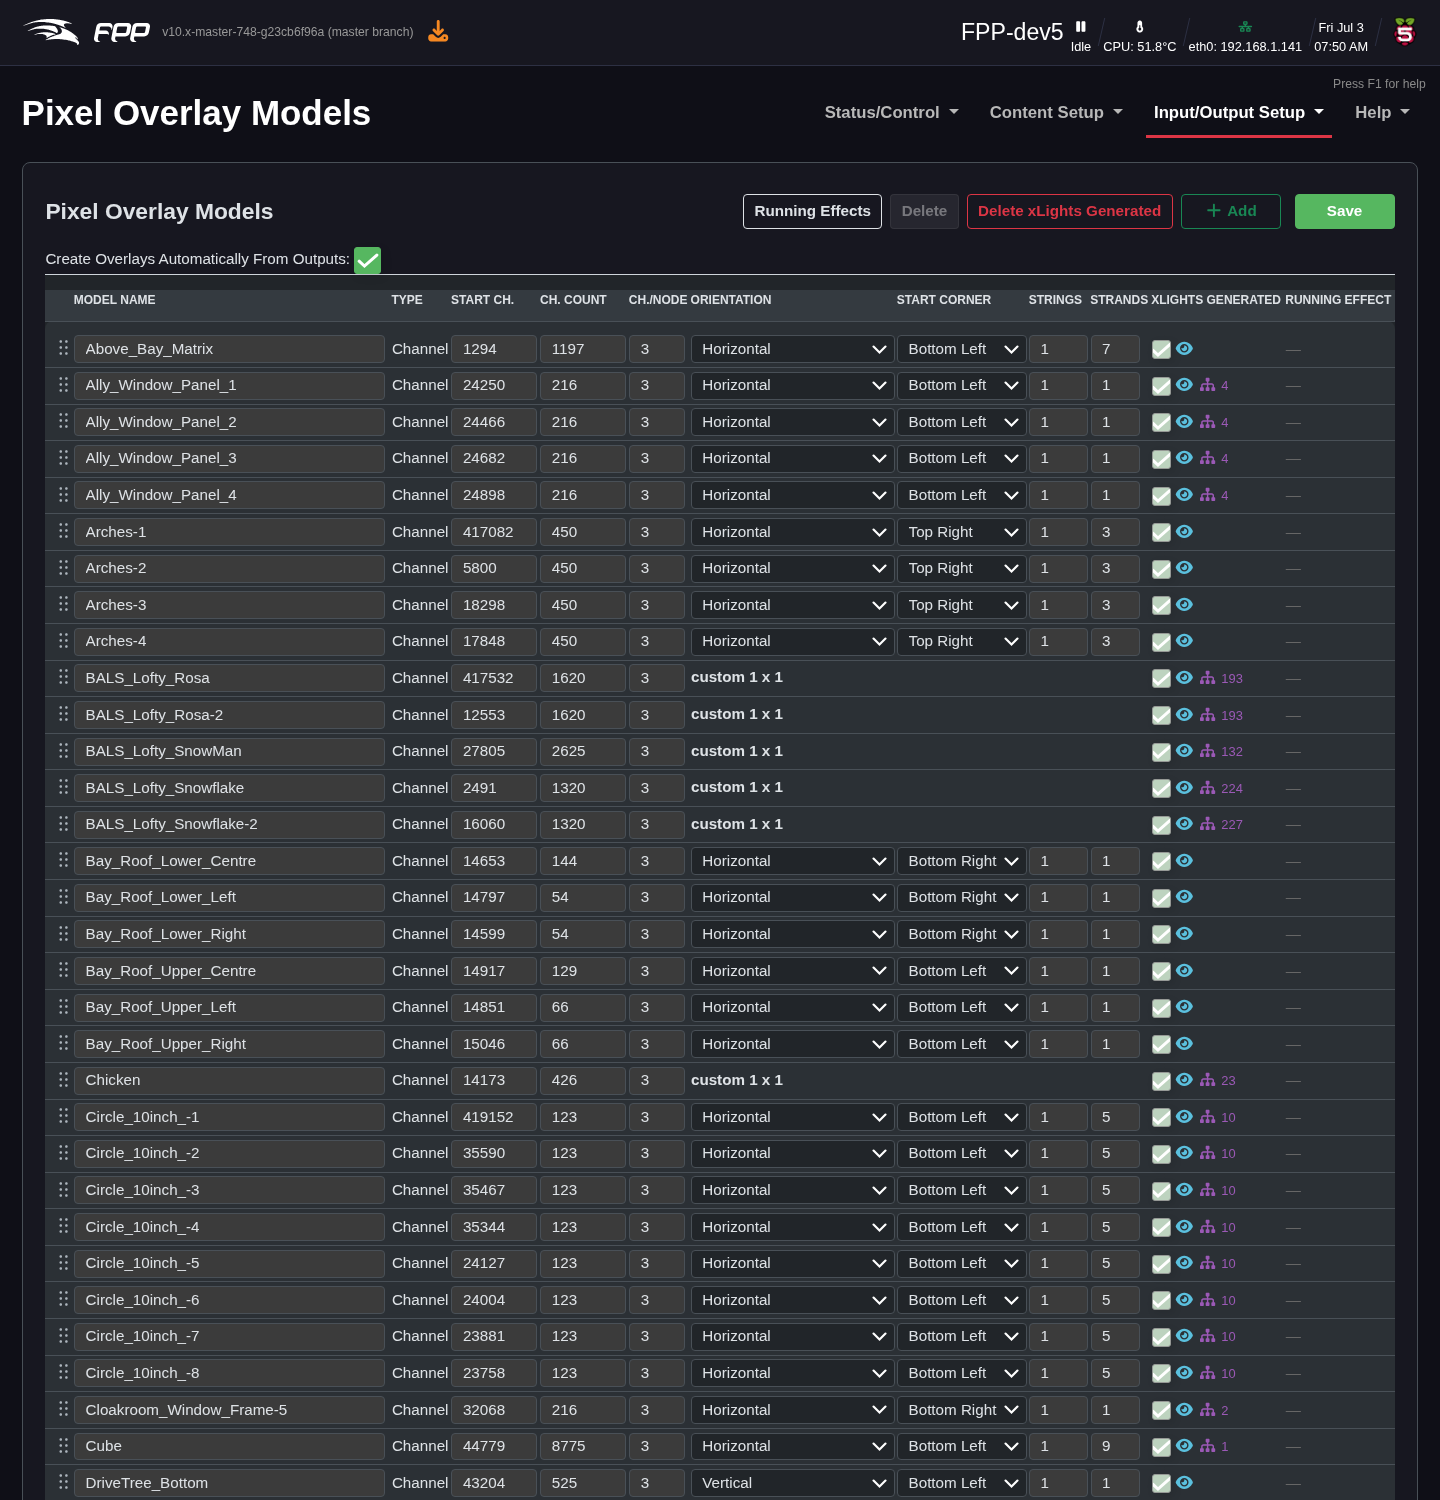Click the orange update download icon
This screenshot has width=1440, height=1500.
438,32
